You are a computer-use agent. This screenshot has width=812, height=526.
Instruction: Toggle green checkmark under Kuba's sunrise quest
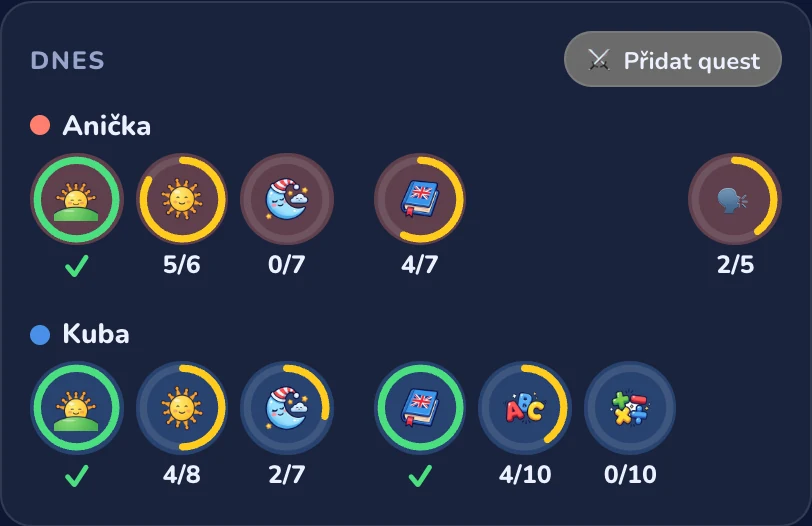(x=77, y=475)
